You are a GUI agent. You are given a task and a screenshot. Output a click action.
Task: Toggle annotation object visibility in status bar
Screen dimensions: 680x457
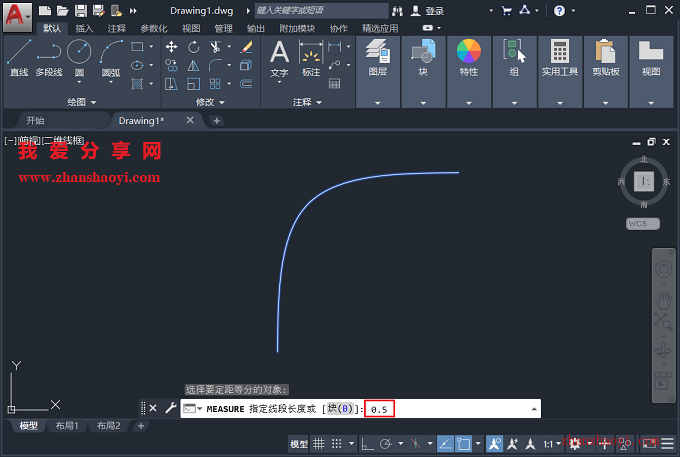click(494, 444)
